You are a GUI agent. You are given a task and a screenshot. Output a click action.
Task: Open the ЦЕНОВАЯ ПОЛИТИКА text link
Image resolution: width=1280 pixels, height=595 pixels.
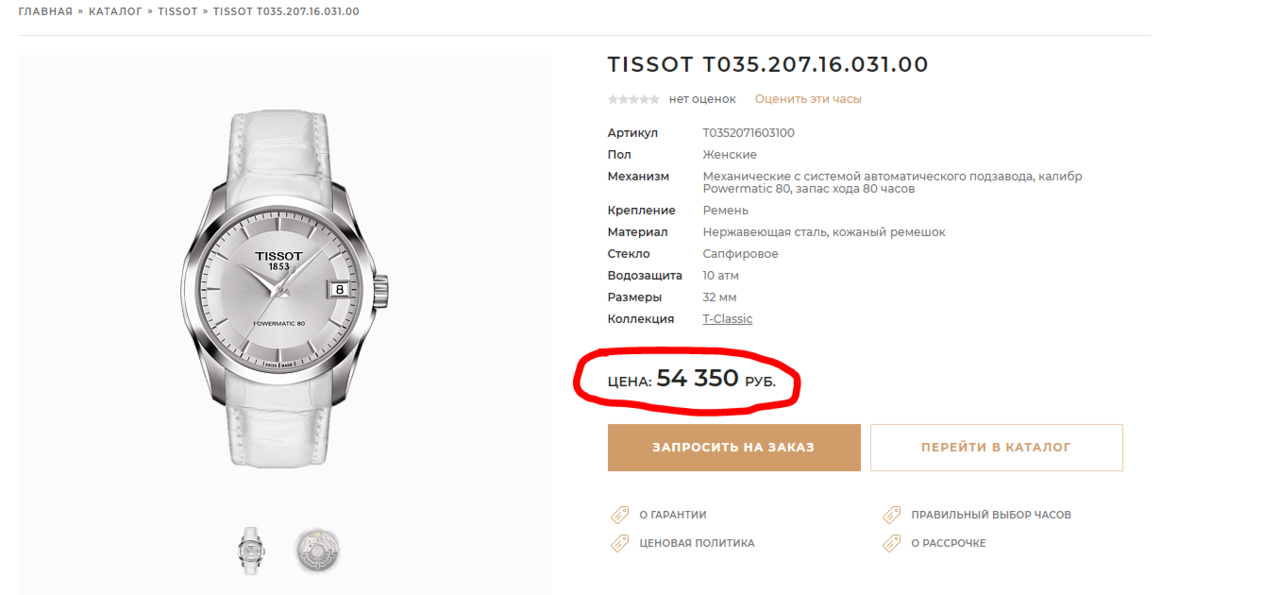(697, 543)
